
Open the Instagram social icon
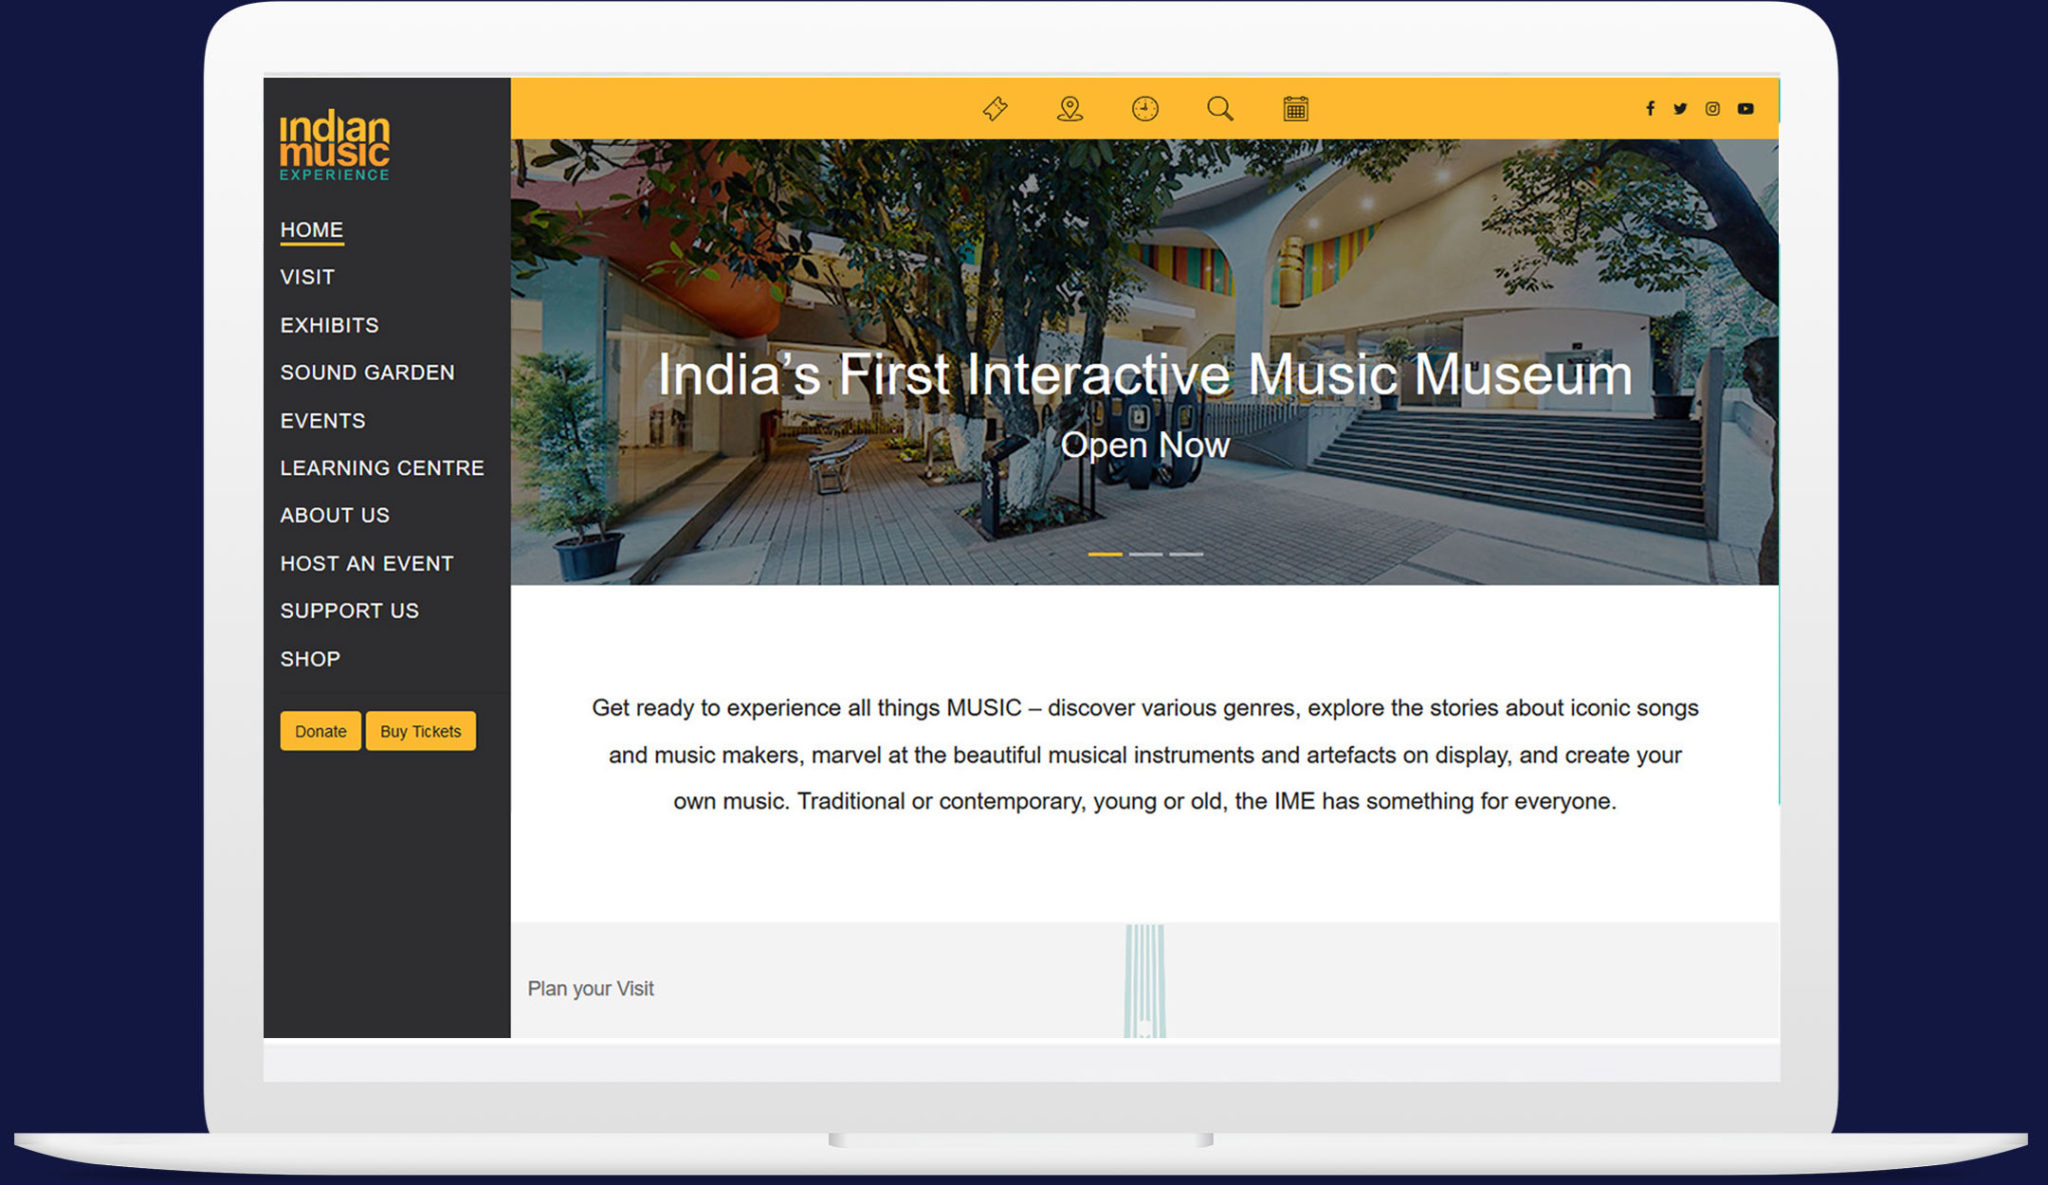coord(1713,108)
